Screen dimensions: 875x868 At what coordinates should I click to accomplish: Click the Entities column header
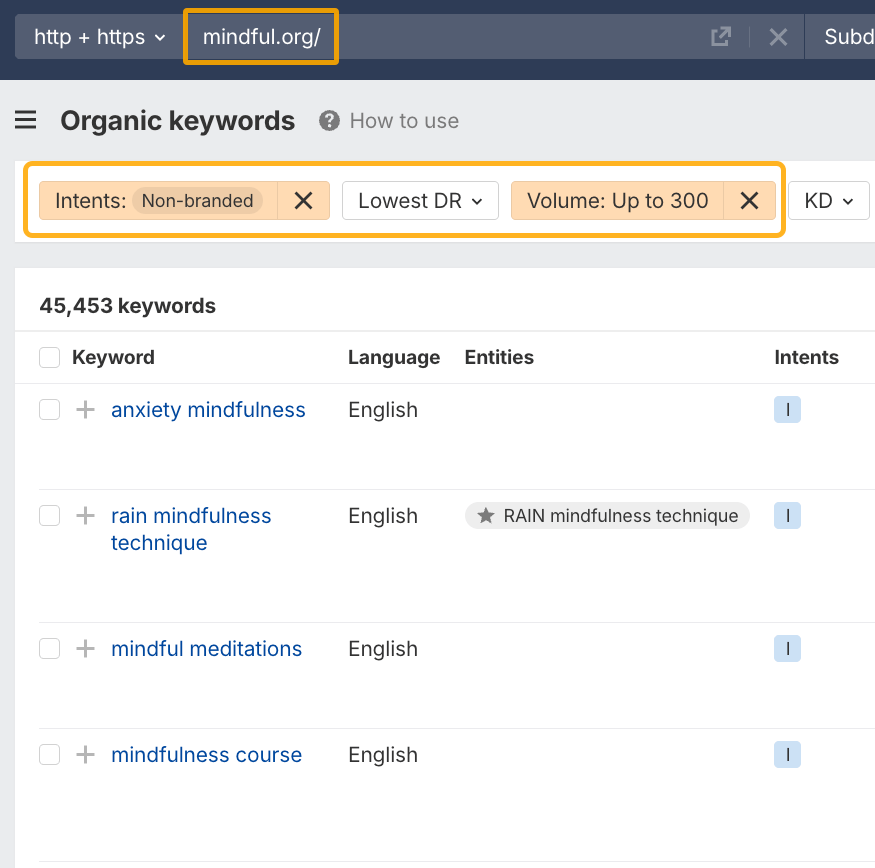[x=499, y=357]
